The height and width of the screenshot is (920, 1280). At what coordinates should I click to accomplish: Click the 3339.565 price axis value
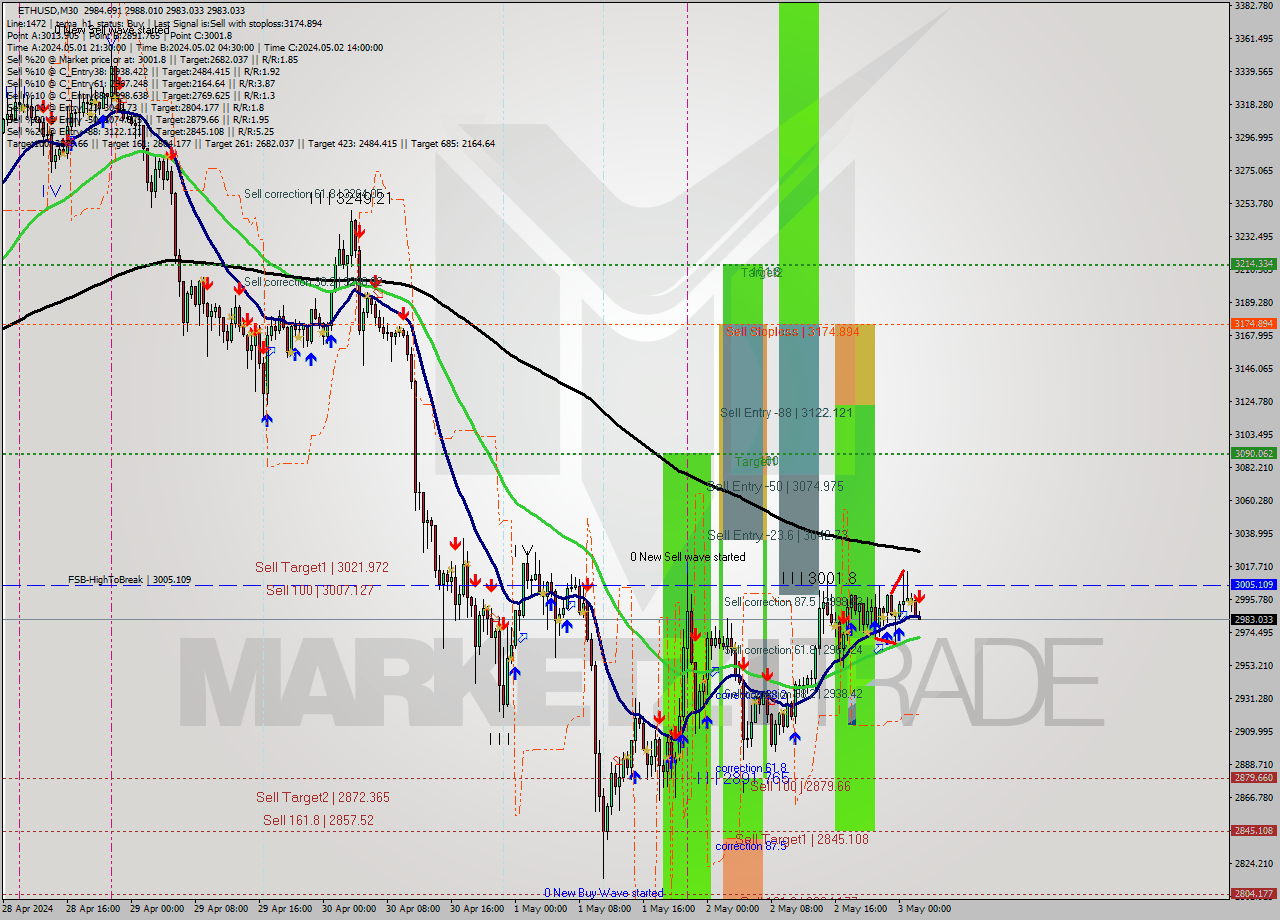1253,72
